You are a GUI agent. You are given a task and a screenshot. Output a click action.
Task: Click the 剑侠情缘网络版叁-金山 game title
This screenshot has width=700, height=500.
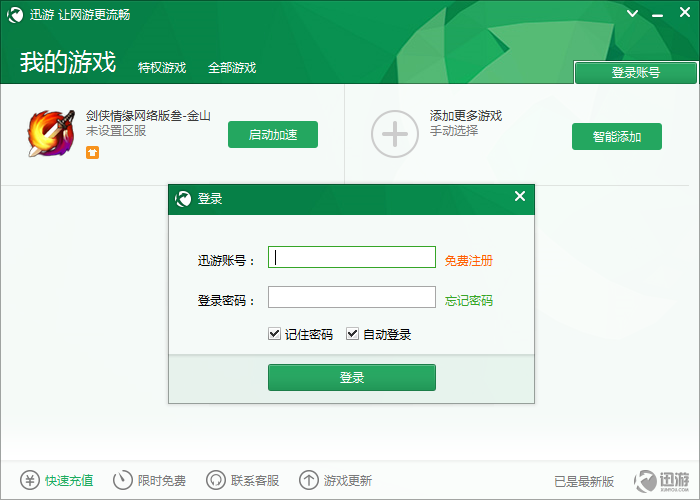[x=148, y=116]
